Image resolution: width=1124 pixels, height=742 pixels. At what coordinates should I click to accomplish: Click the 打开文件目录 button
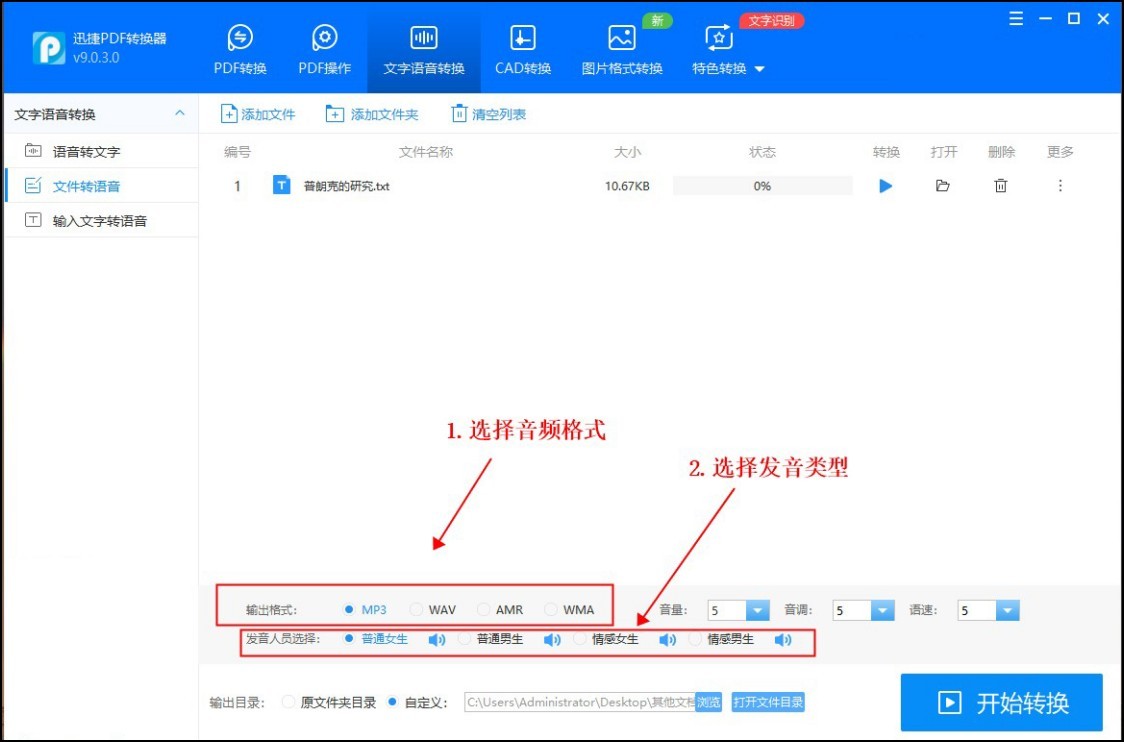pos(768,702)
